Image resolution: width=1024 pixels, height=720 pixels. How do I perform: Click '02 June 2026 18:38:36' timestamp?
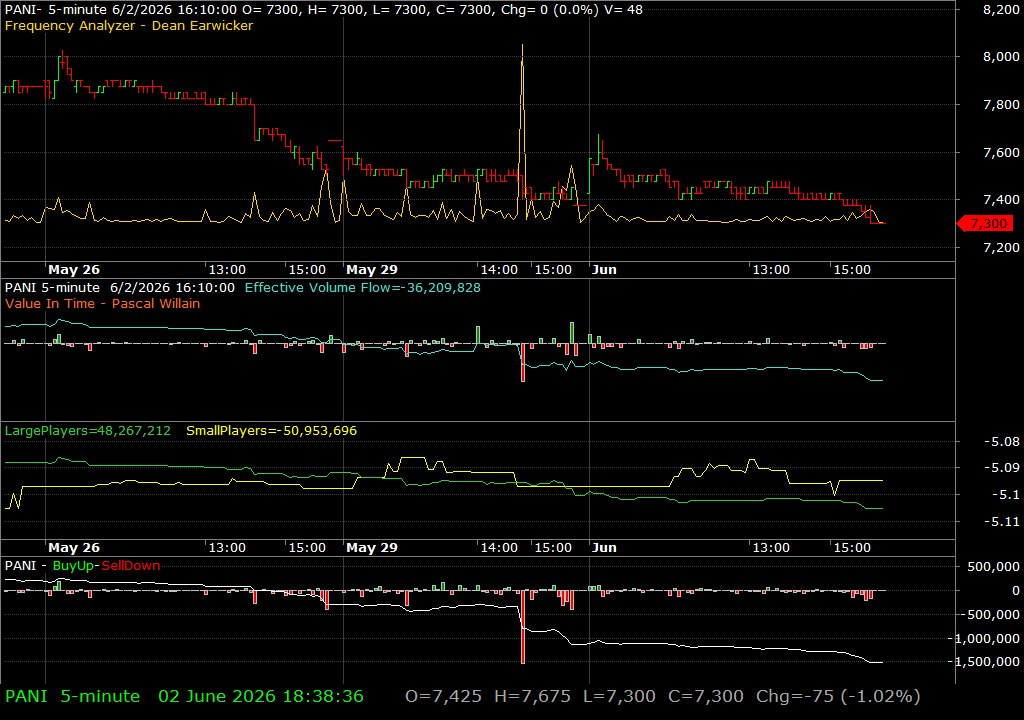(x=261, y=696)
